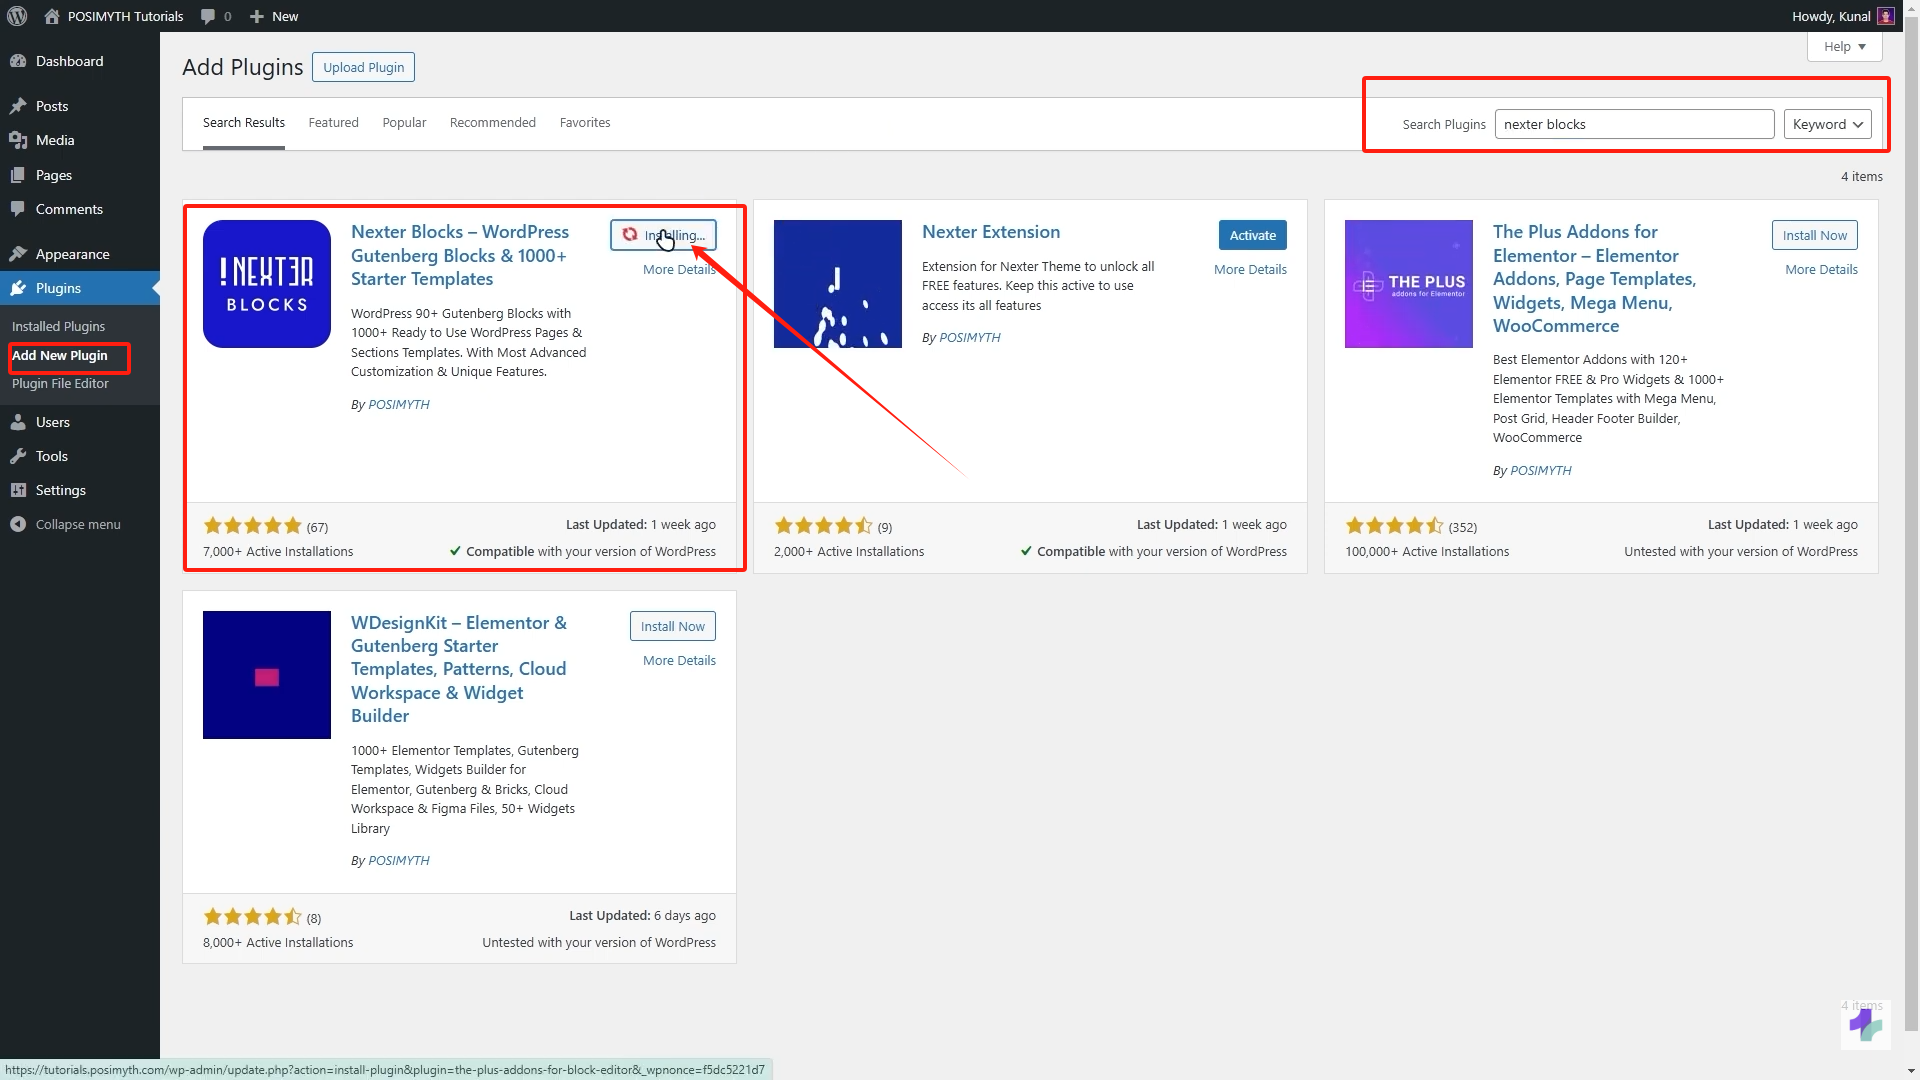
Task: Click the Search Plugins input field
Action: pyautogui.click(x=1634, y=124)
